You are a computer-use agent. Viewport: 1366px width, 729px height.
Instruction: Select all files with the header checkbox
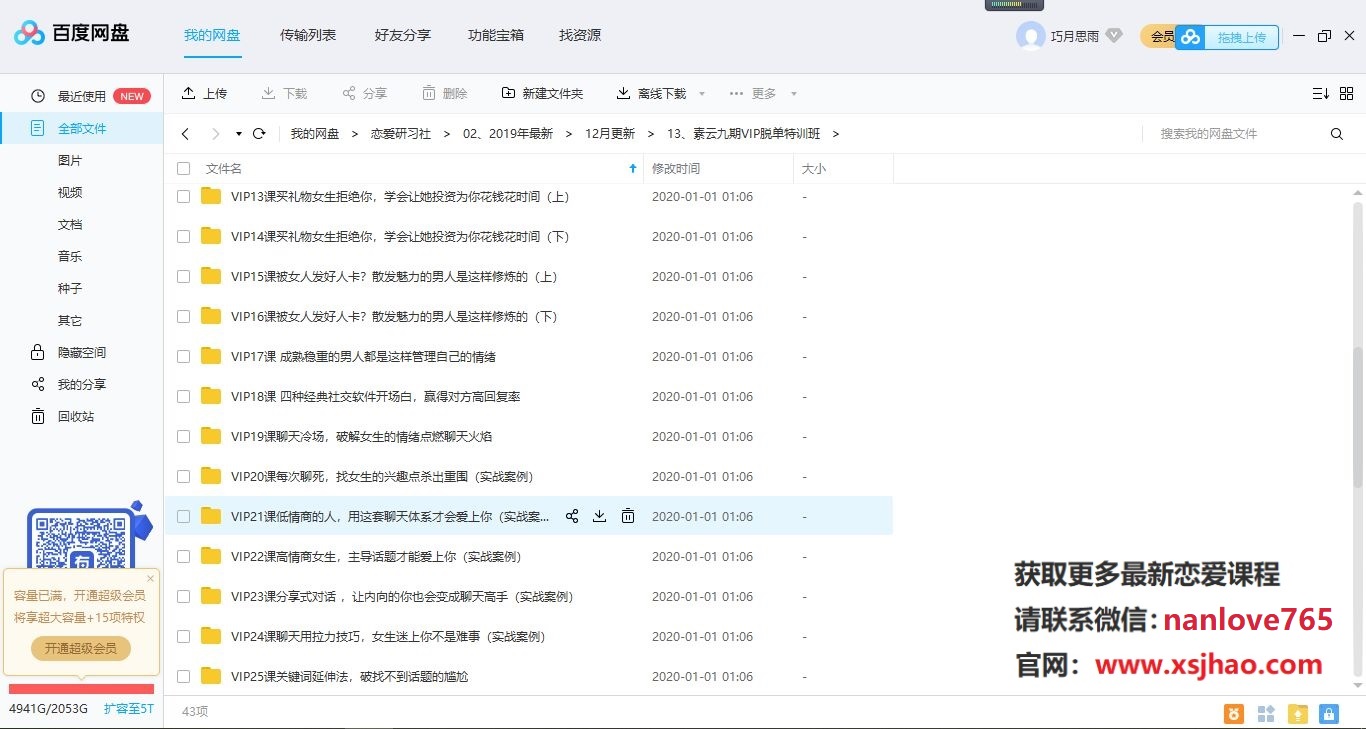(x=183, y=168)
